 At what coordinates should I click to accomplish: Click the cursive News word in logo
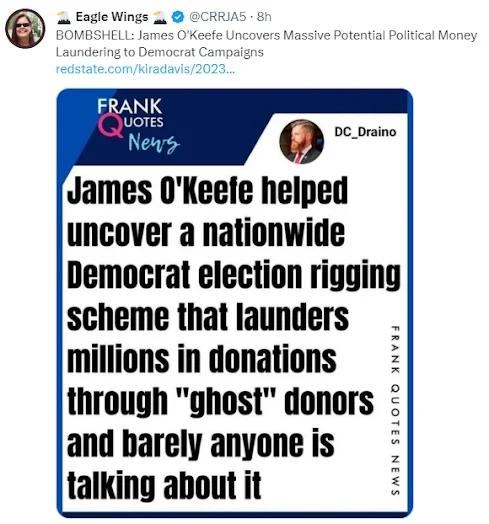click(154, 143)
